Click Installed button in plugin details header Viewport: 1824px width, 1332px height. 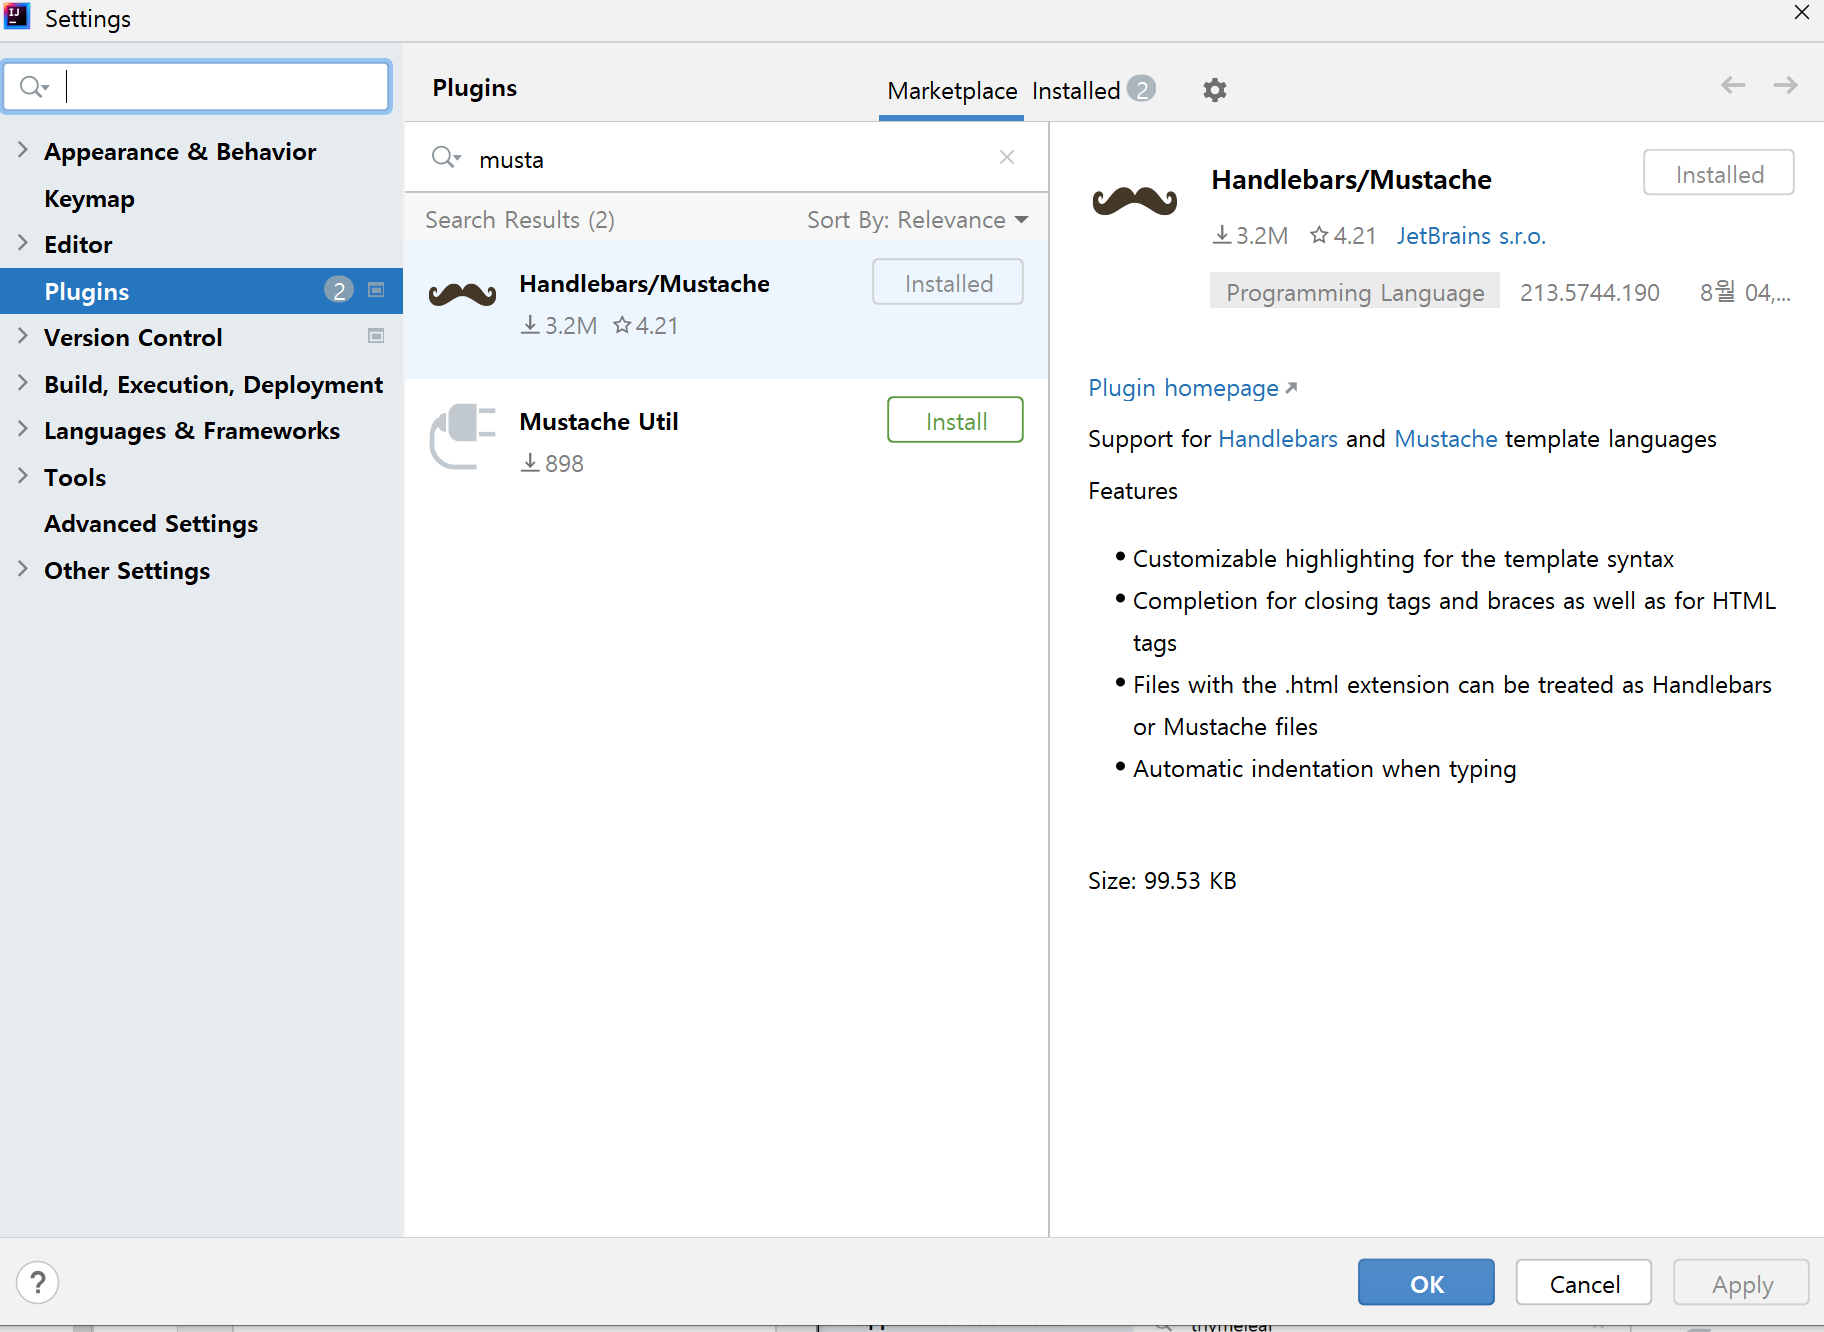1719,173
